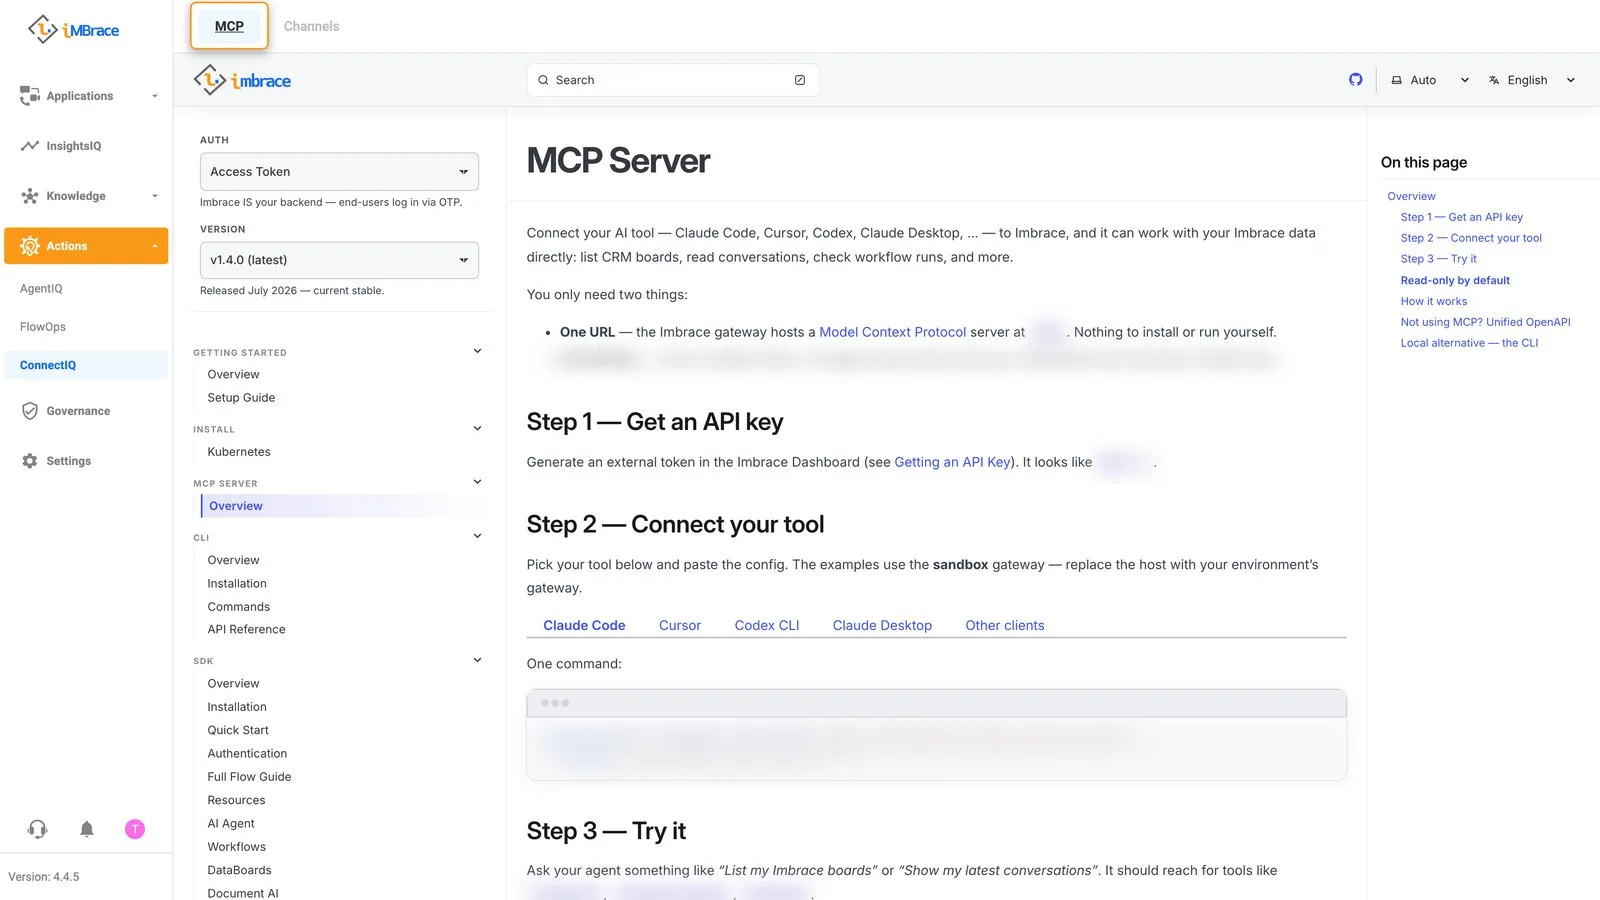Click the iMBrace logo in the sidebar

(x=73, y=30)
